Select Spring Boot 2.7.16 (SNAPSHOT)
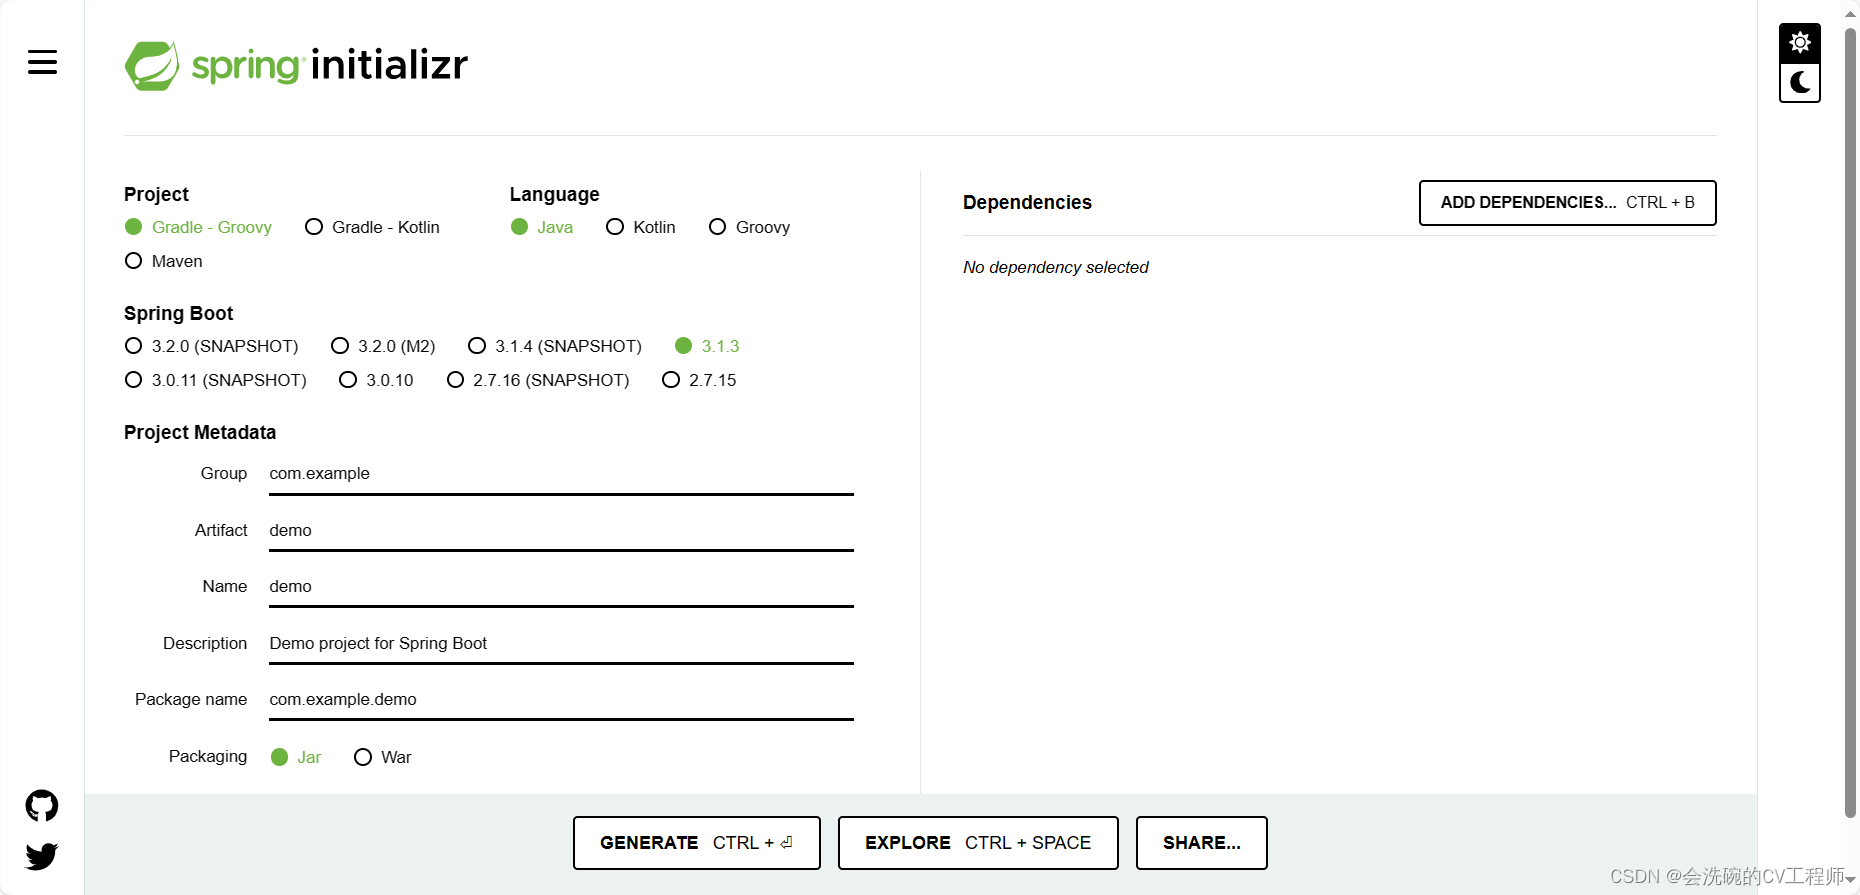Viewport: 1860px width, 895px height. (538, 380)
